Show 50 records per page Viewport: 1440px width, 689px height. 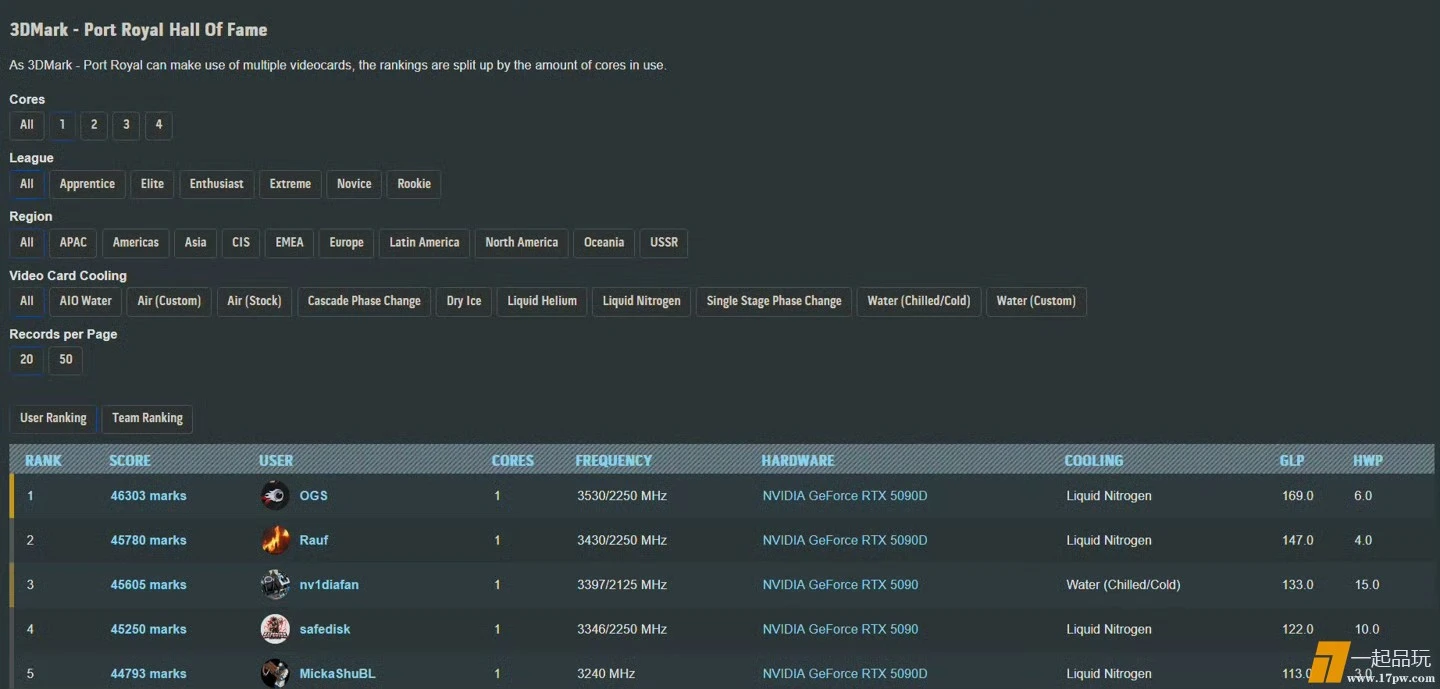point(66,360)
